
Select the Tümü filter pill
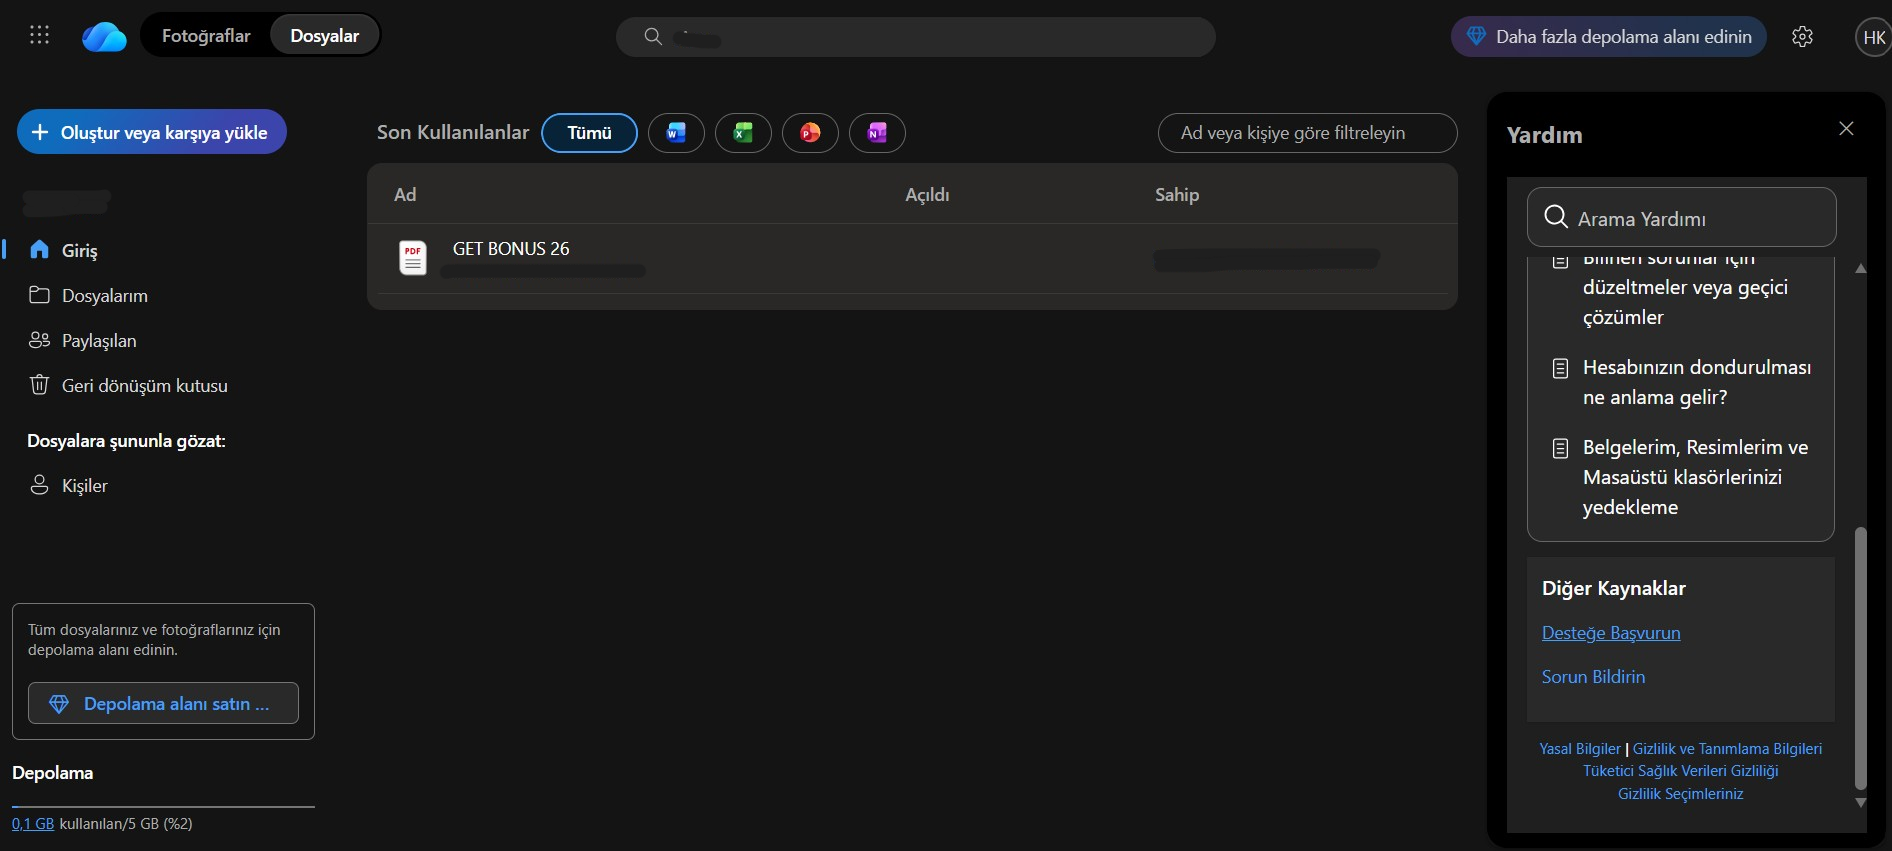coord(589,133)
